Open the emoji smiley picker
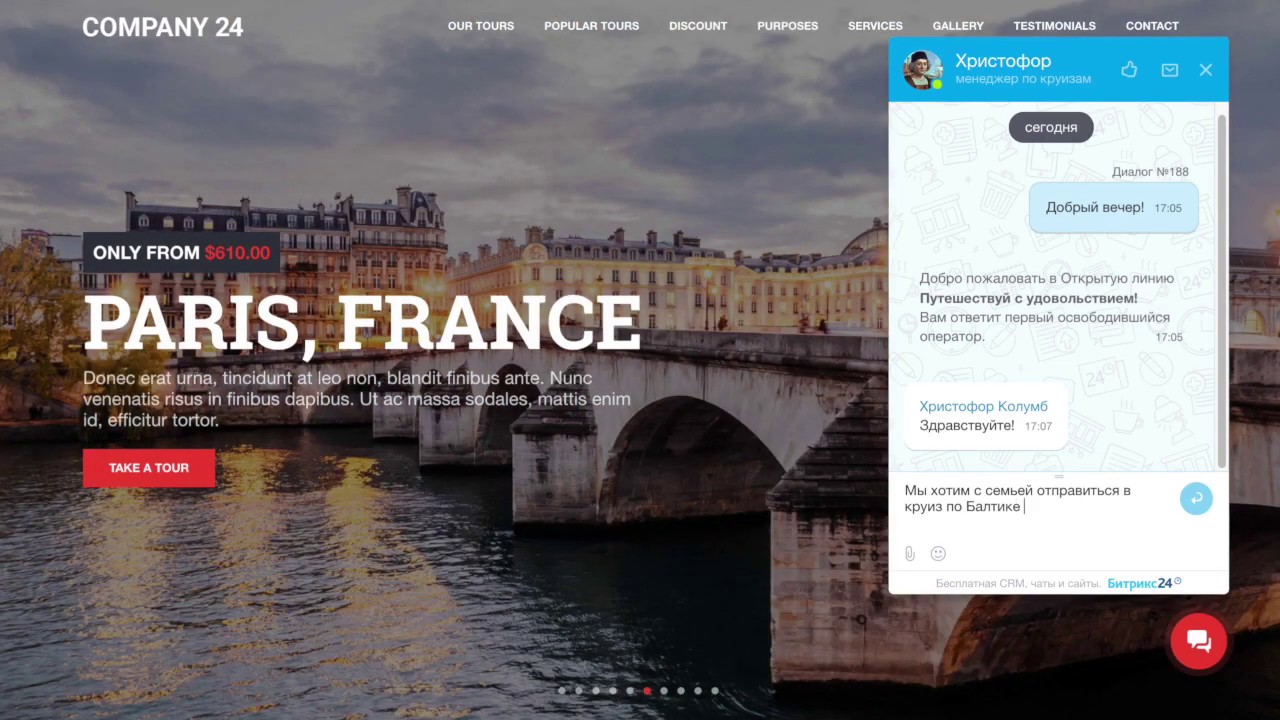1280x720 pixels. [938, 553]
